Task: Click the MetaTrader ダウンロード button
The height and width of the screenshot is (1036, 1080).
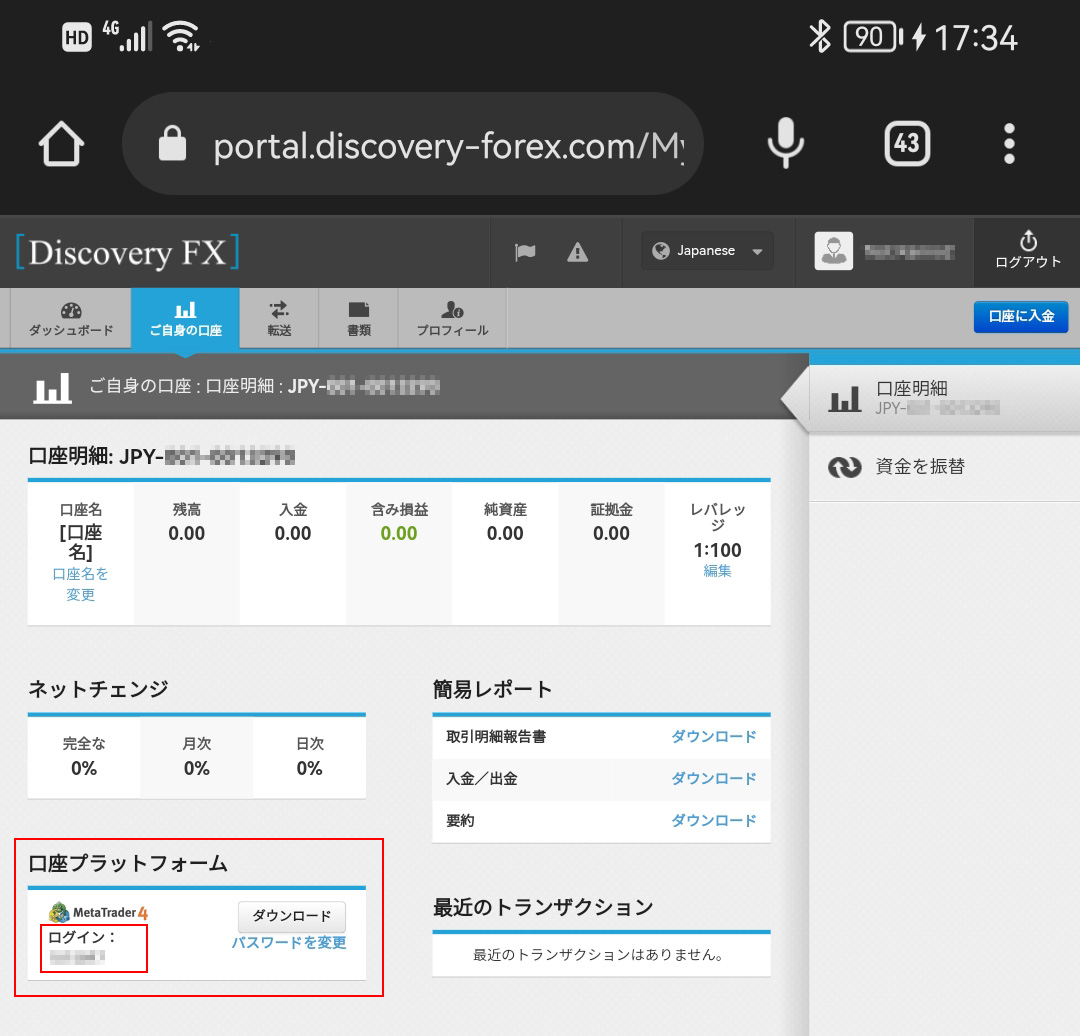Action: coord(291,916)
